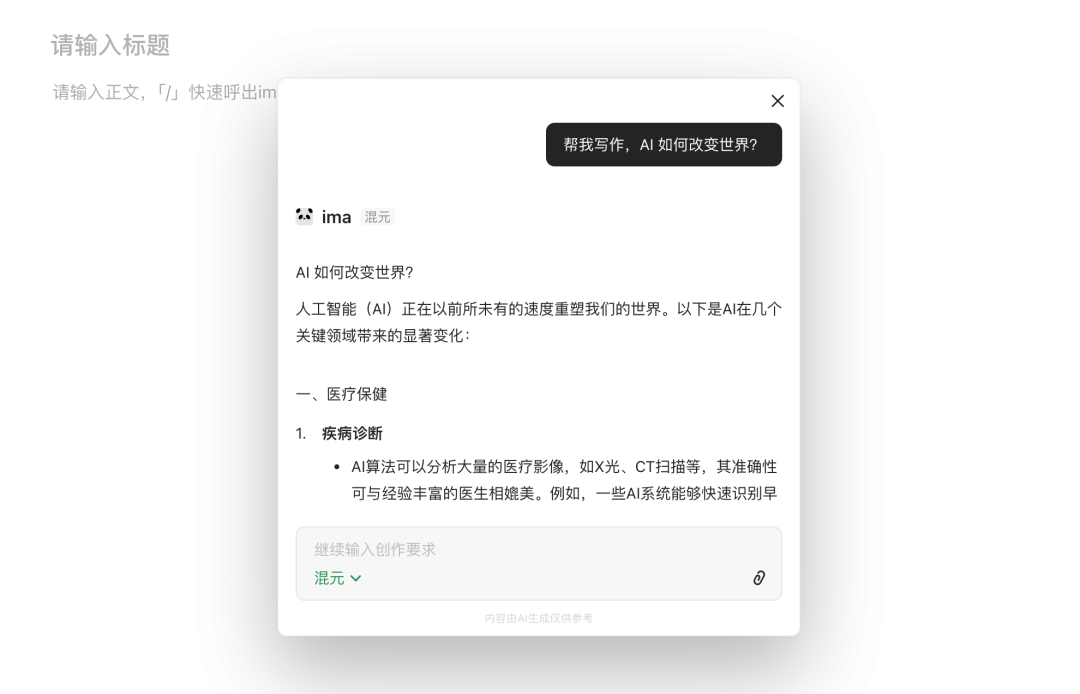Image resolution: width=1080 pixels, height=694 pixels.
Task: Click the bullet line starting 可与经验丰富的医生
Action: (x=564, y=494)
